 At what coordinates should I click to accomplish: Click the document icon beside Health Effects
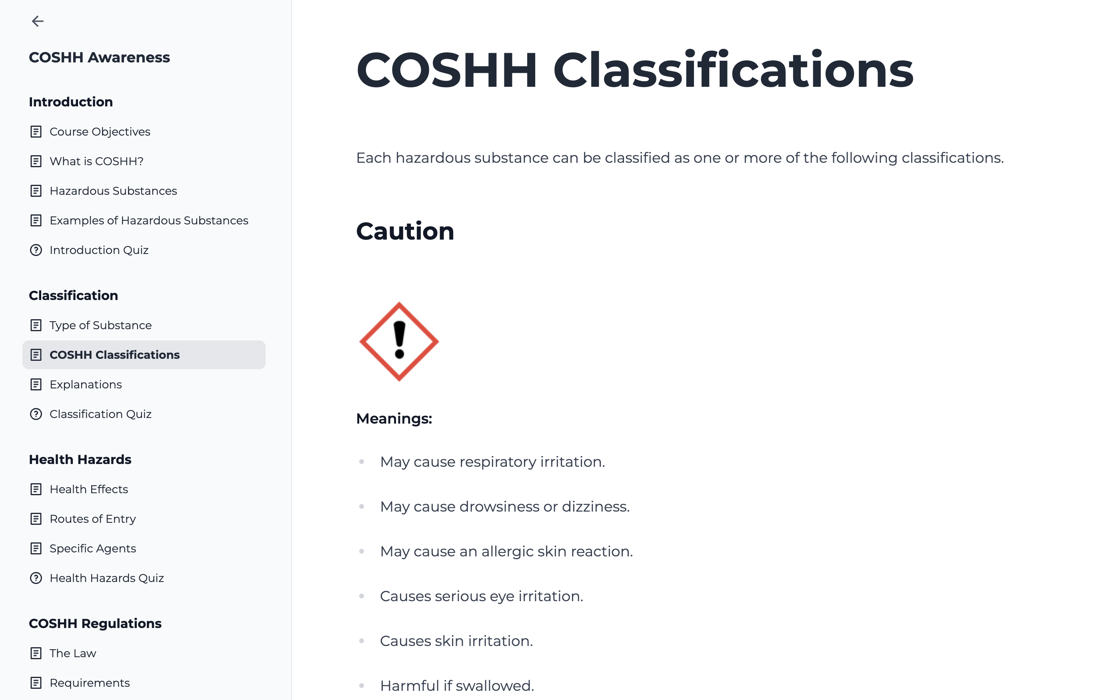pyautogui.click(x=35, y=489)
